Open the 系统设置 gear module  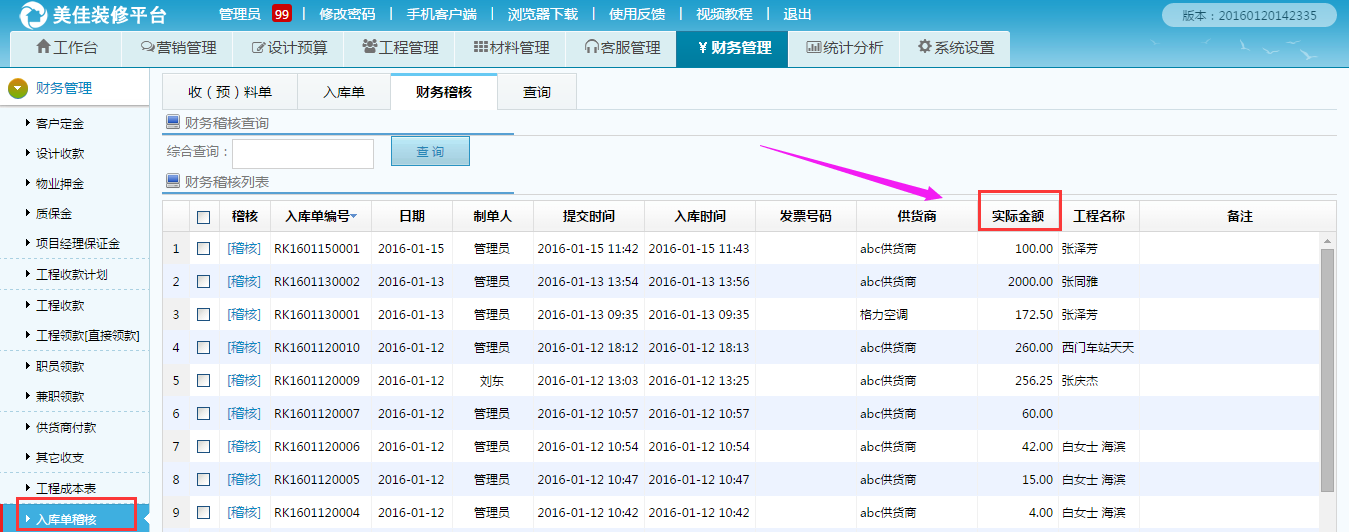pos(955,48)
